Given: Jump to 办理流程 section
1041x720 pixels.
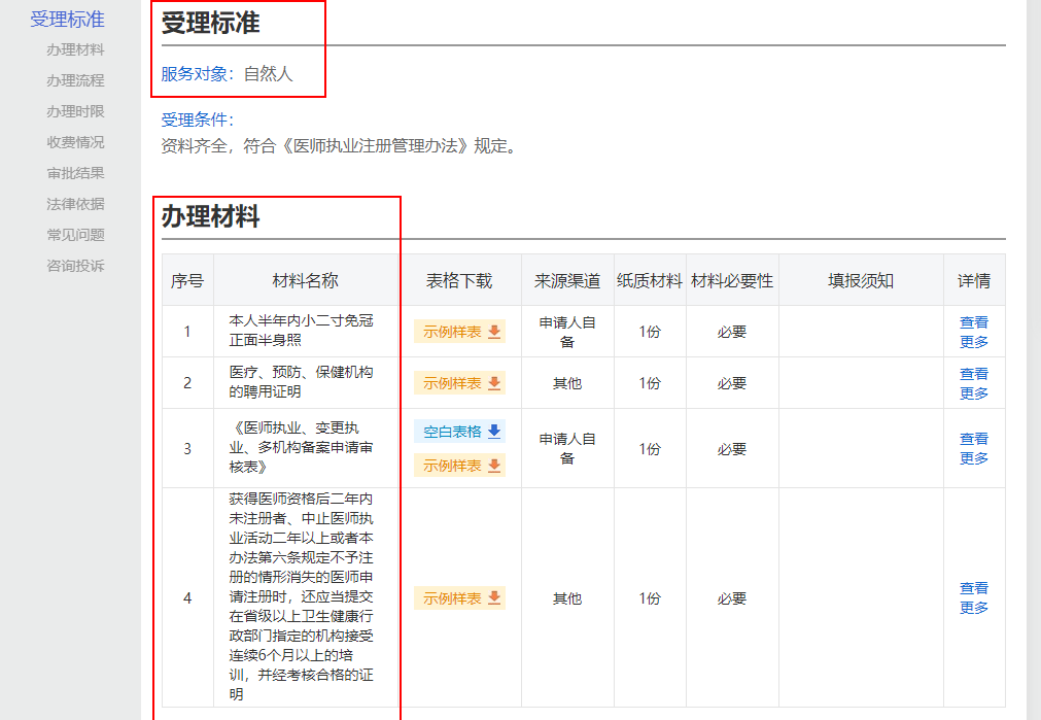Looking at the screenshot, I should tap(75, 81).
